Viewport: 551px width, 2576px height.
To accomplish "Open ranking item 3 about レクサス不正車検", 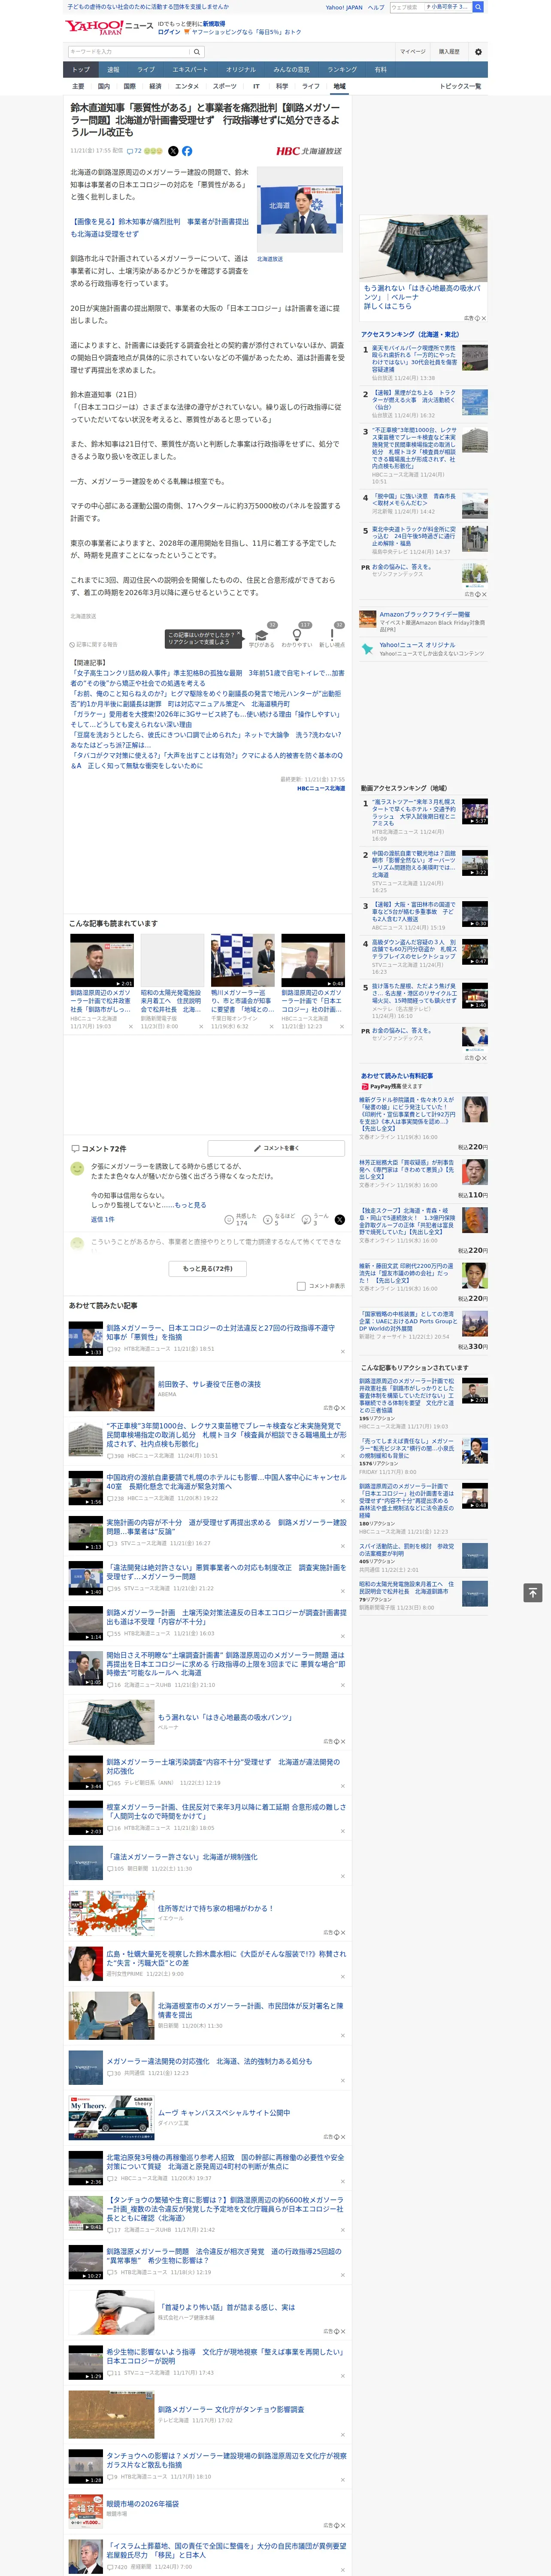I will tap(424, 456).
